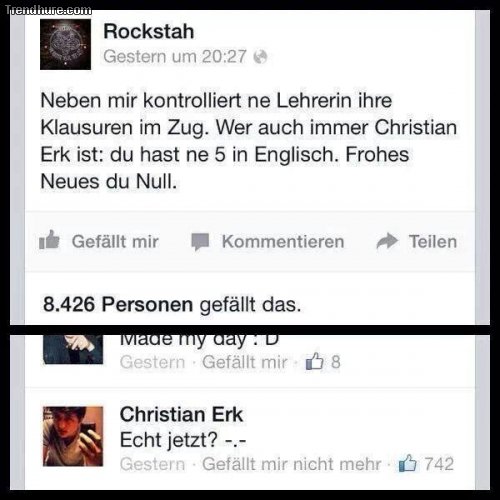This screenshot has width=500, height=500.
Task: Click the thumbs-up icon beside Gefällt mir
Action: [x=49, y=240]
